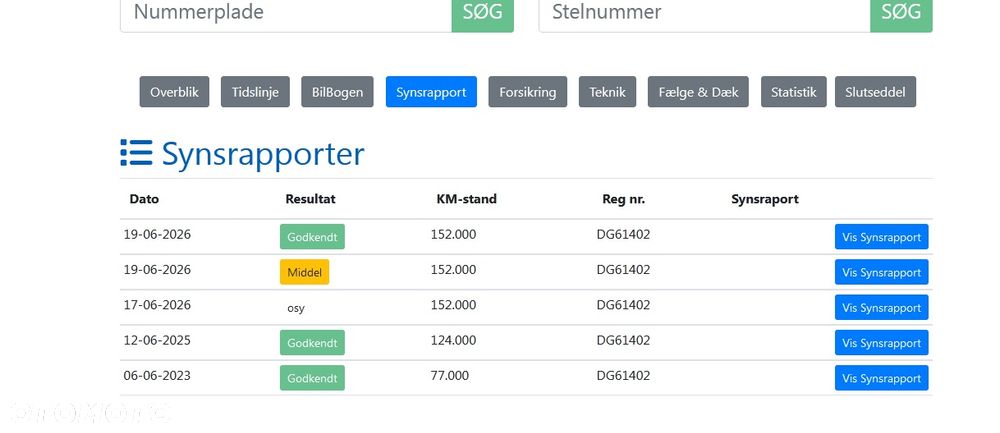Click the Dato column header
The height and width of the screenshot is (433, 1000).
pyautogui.click(x=144, y=199)
